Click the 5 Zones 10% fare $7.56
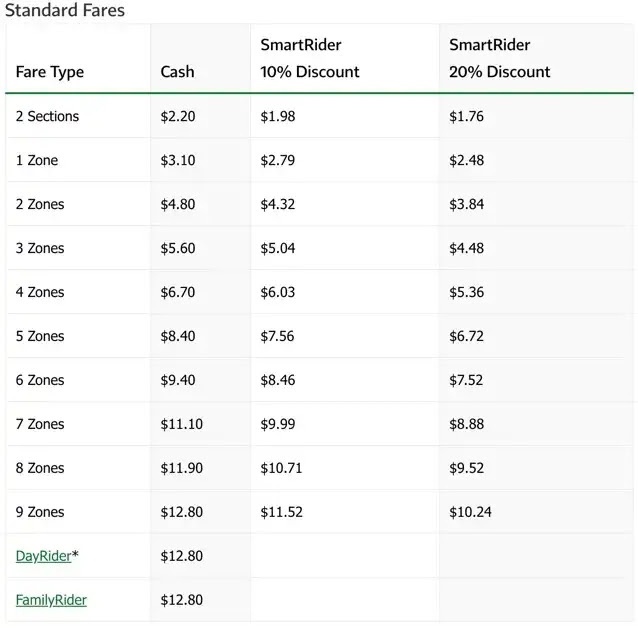Viewport: 638px width, 628px height. (x=277, y=336)
